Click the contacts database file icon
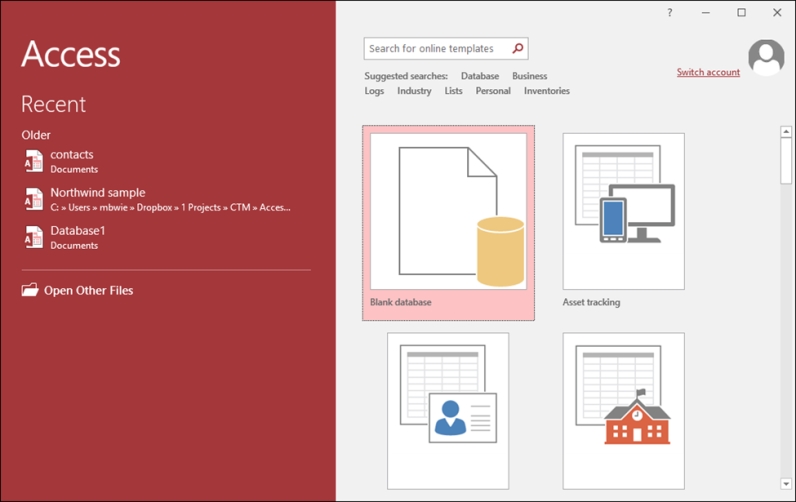This screenshot has height=502, width=796. tap(34, 161)
